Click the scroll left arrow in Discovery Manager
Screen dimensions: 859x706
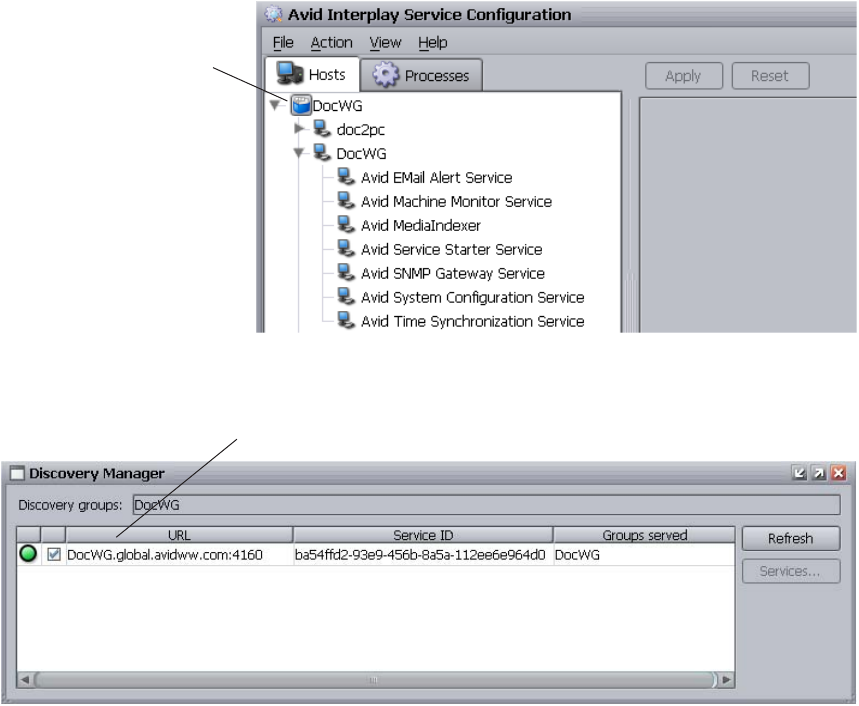25,680
